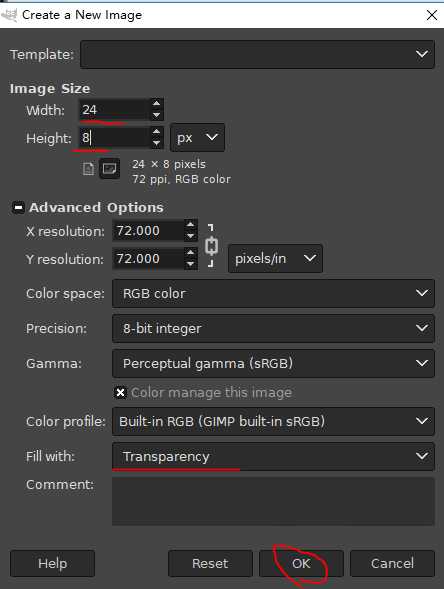The width and height of the screenshot is (444, 589).
Task: Collapse the Advanced Options section
Action: (18, 207)
